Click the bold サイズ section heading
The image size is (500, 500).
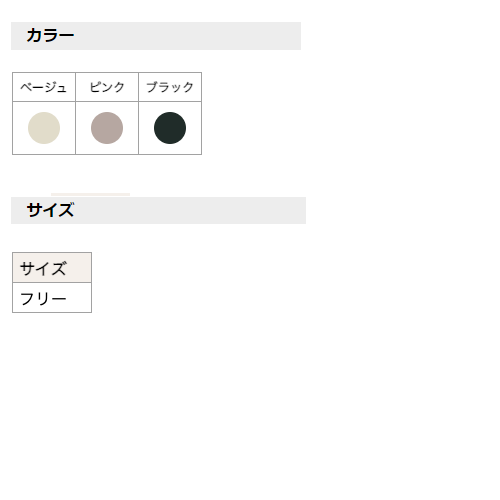point(50,210)
